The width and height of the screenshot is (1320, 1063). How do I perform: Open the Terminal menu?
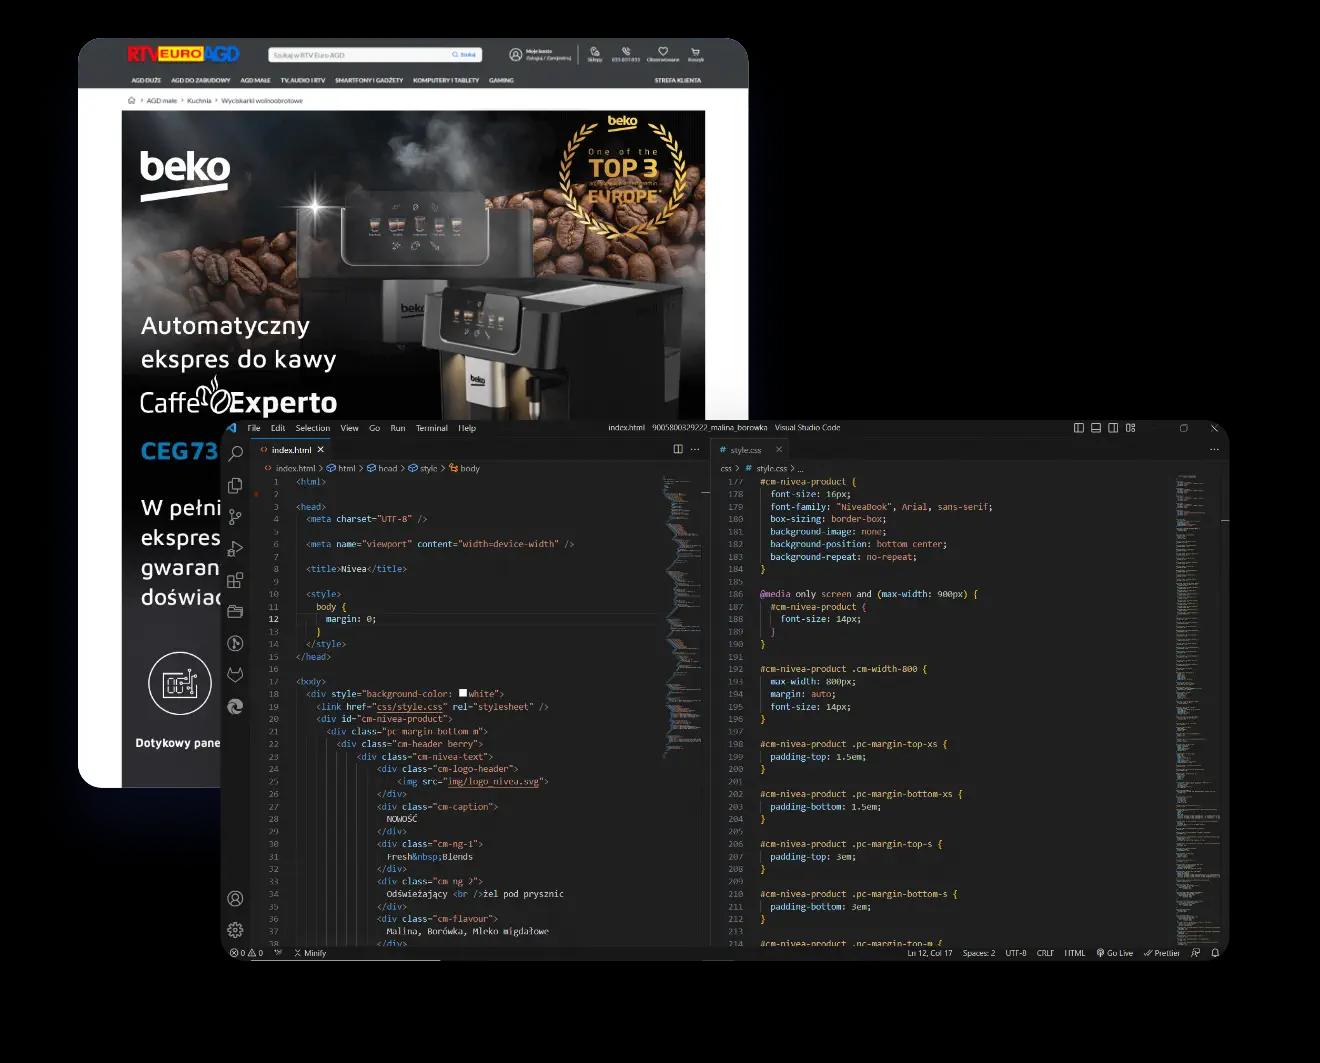tap(431, 428)
